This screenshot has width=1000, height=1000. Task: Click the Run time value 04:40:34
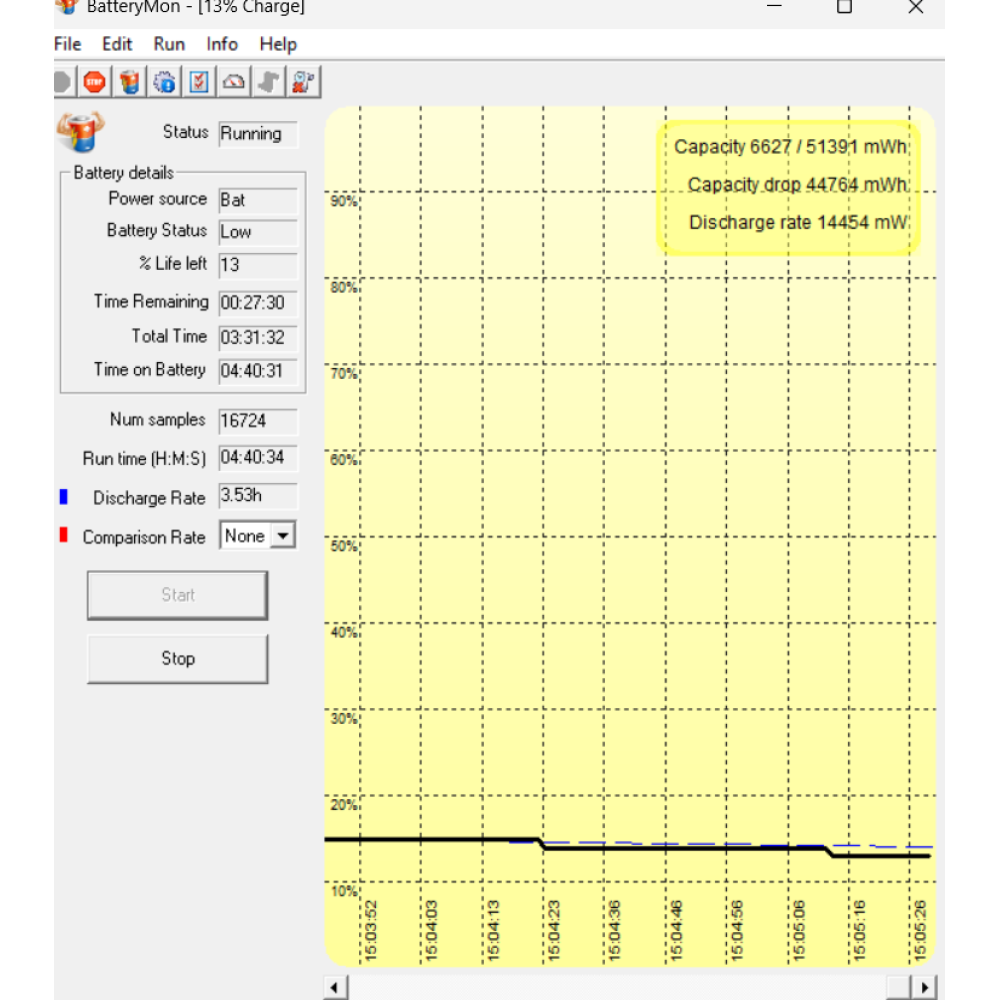[x=258, y=458]
